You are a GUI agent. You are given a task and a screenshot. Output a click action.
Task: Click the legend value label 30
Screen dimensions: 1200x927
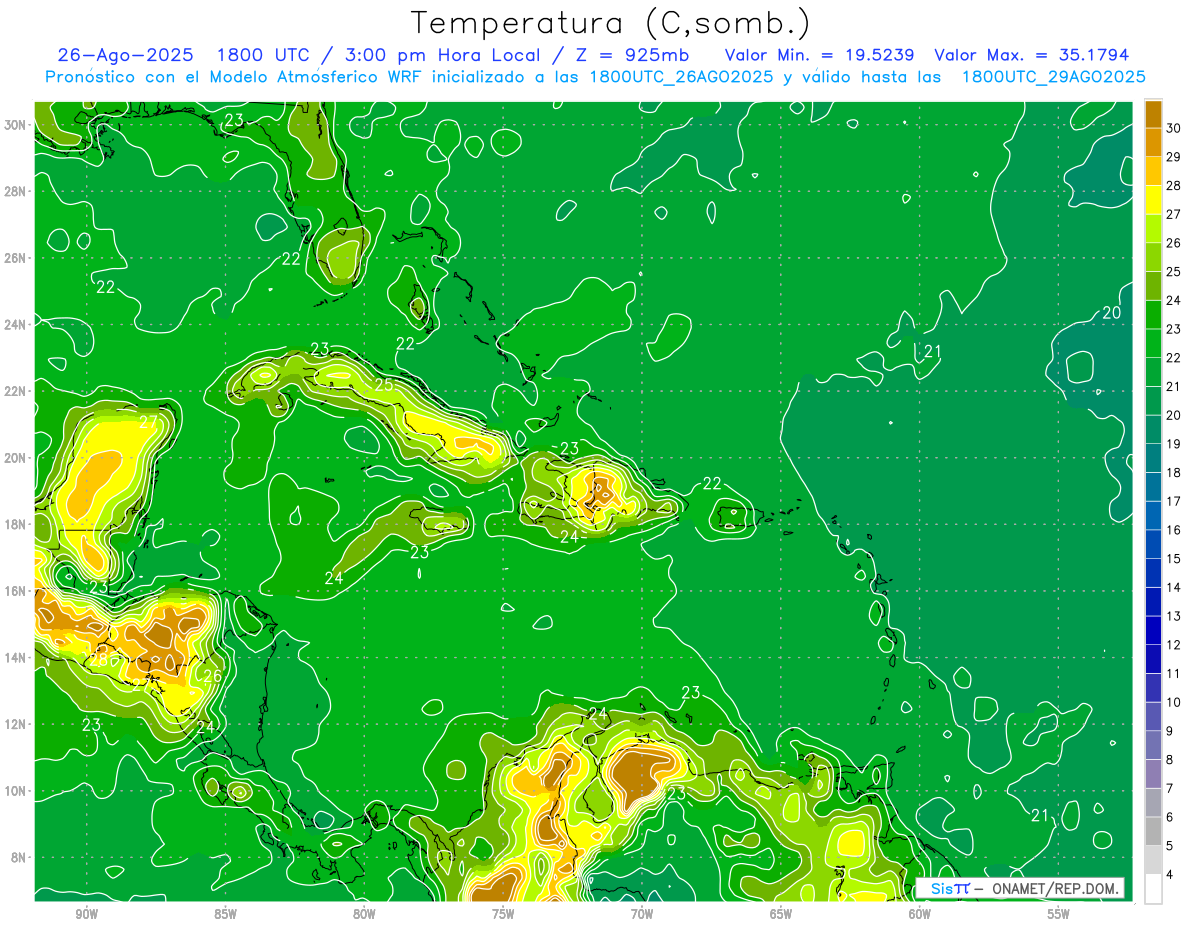coord(1173,128)
